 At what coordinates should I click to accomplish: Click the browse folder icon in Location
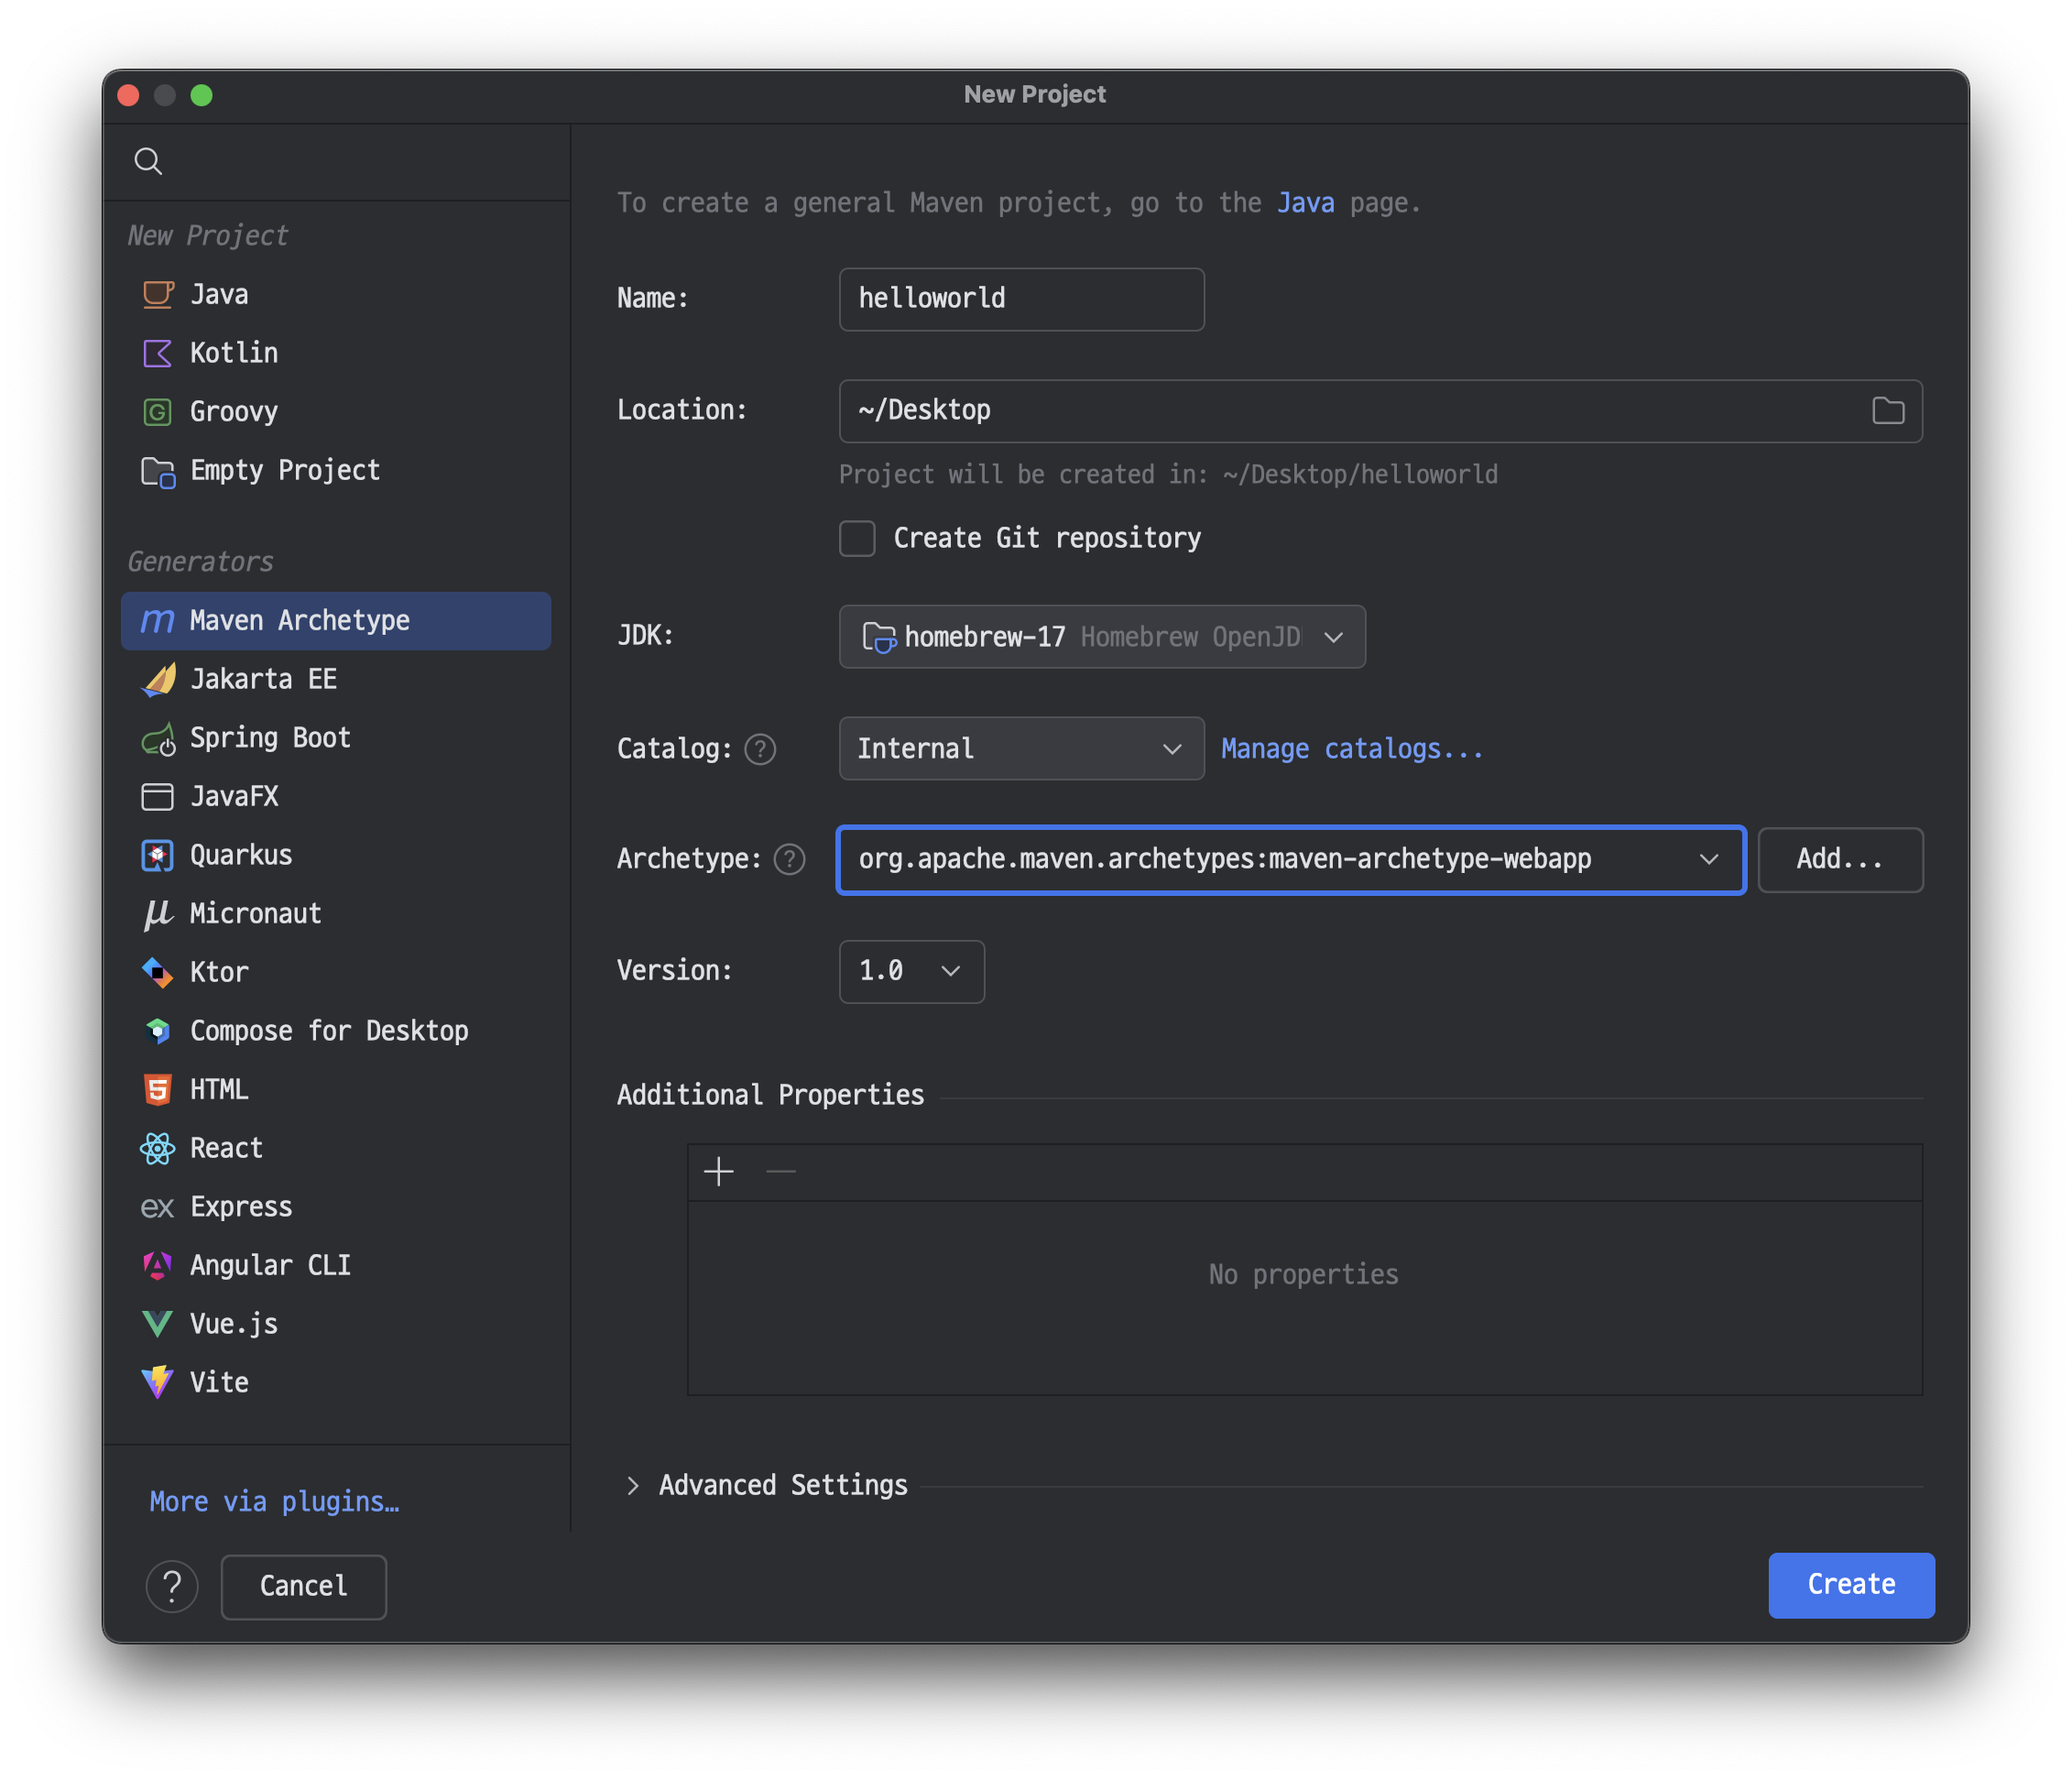pos(1887,410)
